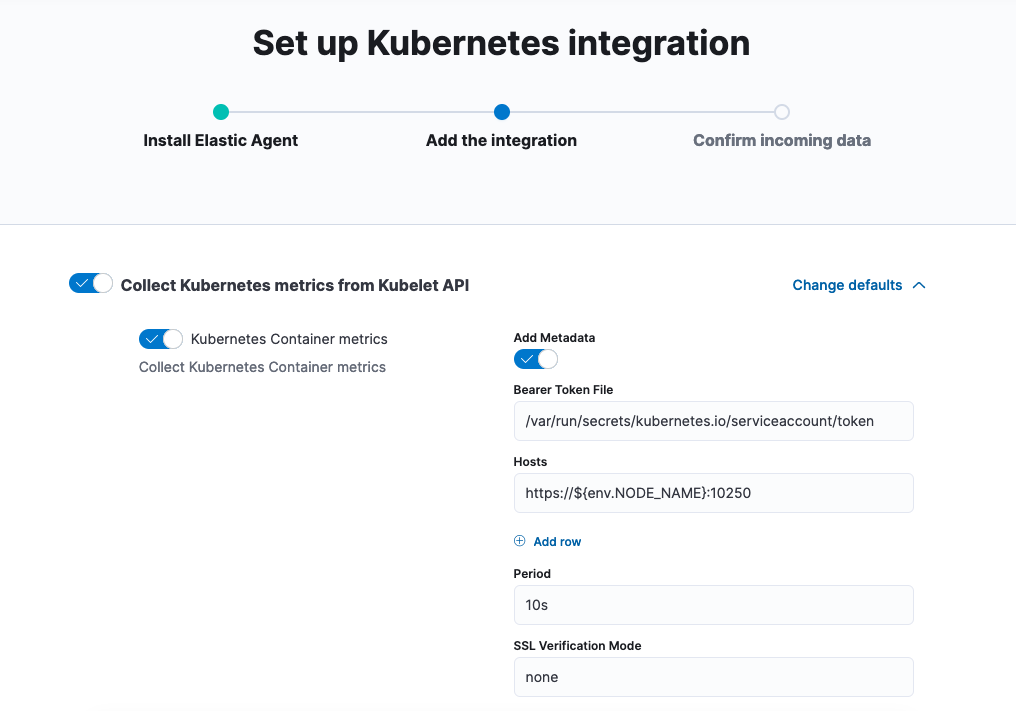Click the Add the integration step dot

[x=501, y=112]
